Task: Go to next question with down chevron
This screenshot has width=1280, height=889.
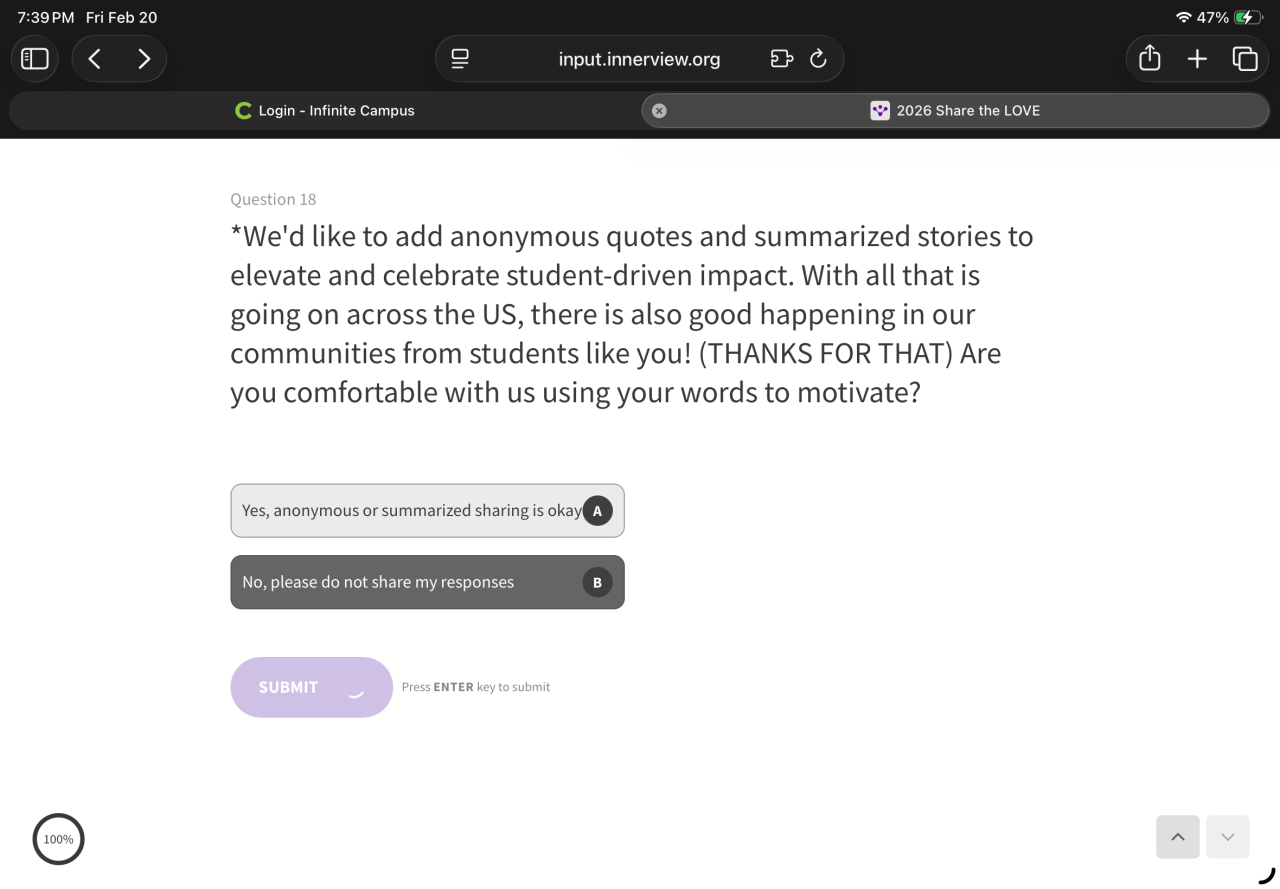Action: coord(1228,837)
